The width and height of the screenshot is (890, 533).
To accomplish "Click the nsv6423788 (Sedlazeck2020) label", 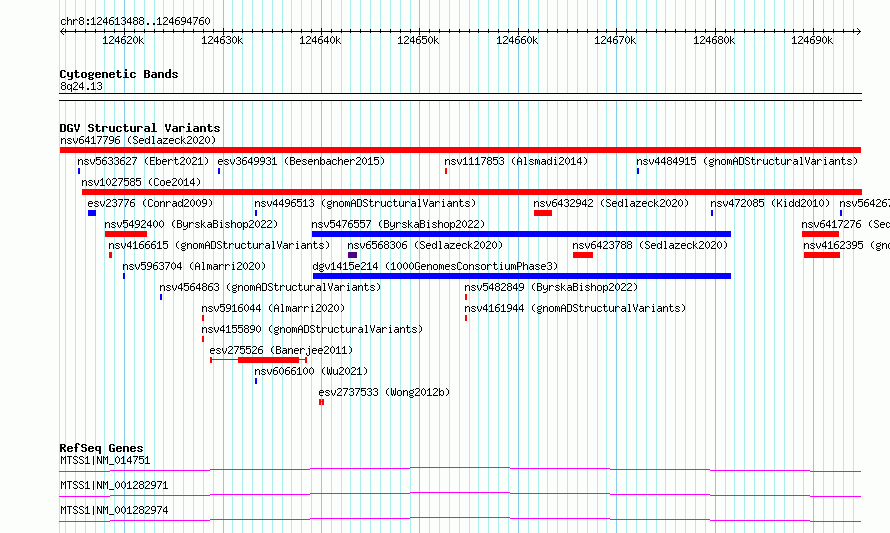I will 650,245.
